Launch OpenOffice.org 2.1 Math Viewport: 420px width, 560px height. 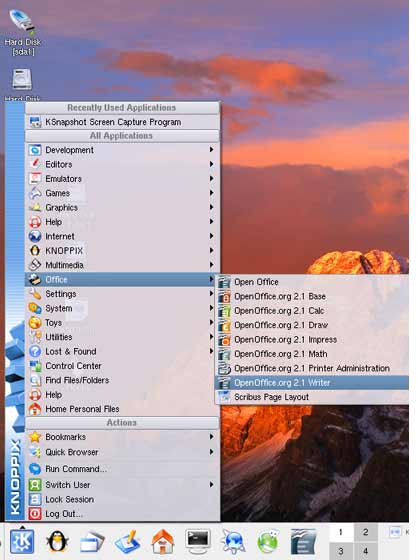pyautogui.click(x=312, y=354)
